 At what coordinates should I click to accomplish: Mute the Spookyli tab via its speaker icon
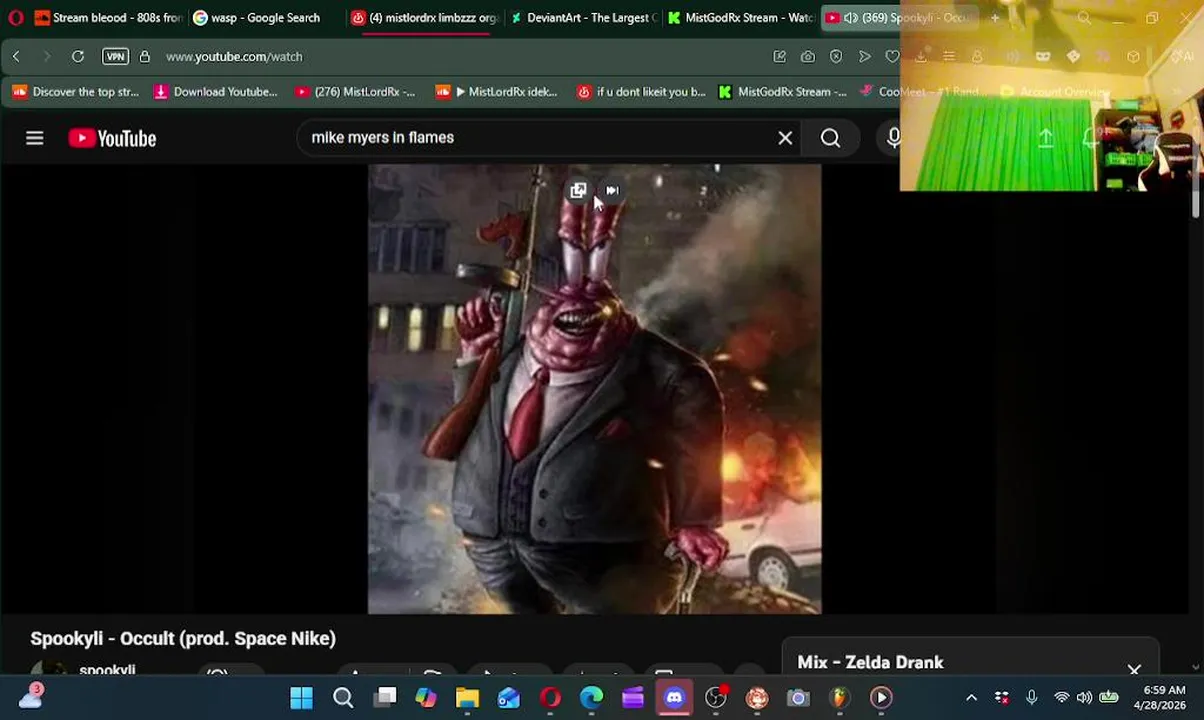(x=850, y=18)
